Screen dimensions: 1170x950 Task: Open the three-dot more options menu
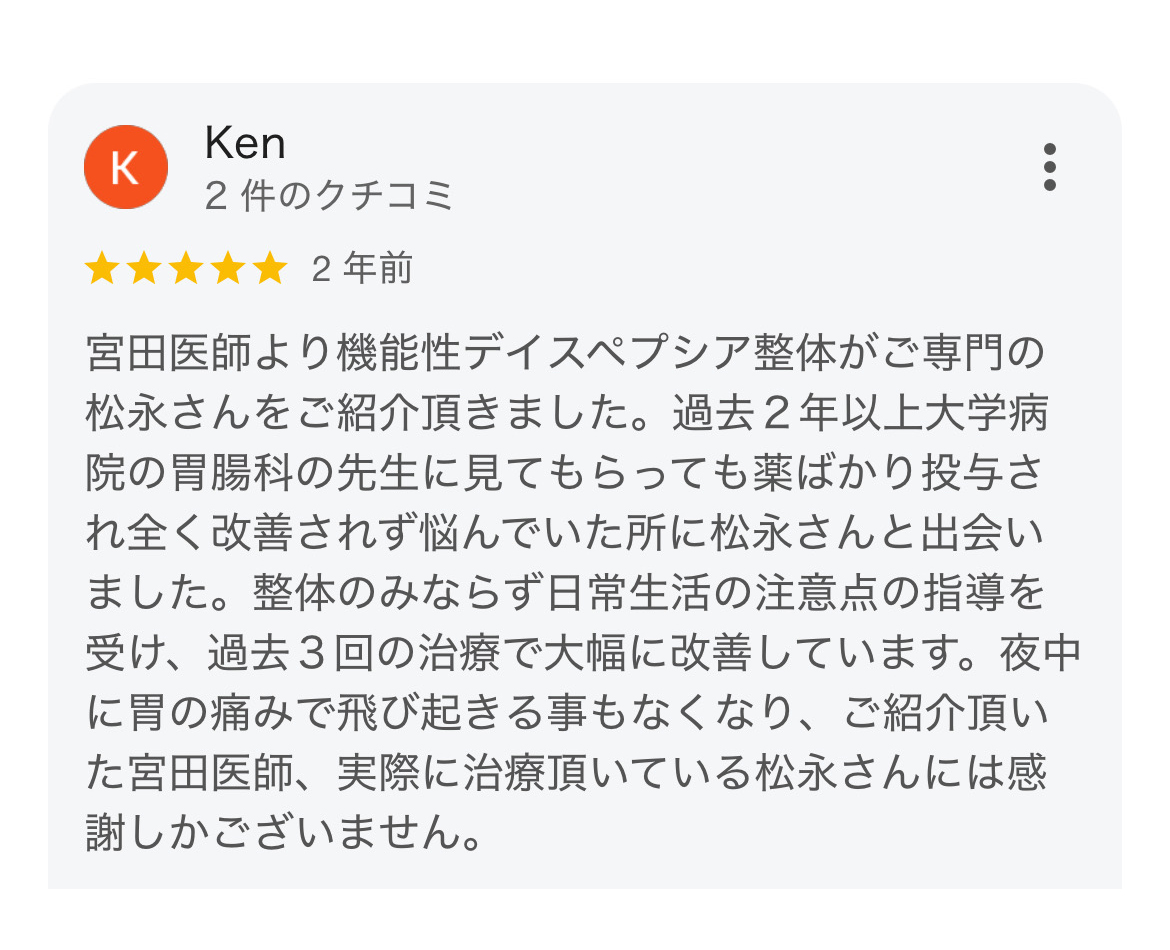1049,167
